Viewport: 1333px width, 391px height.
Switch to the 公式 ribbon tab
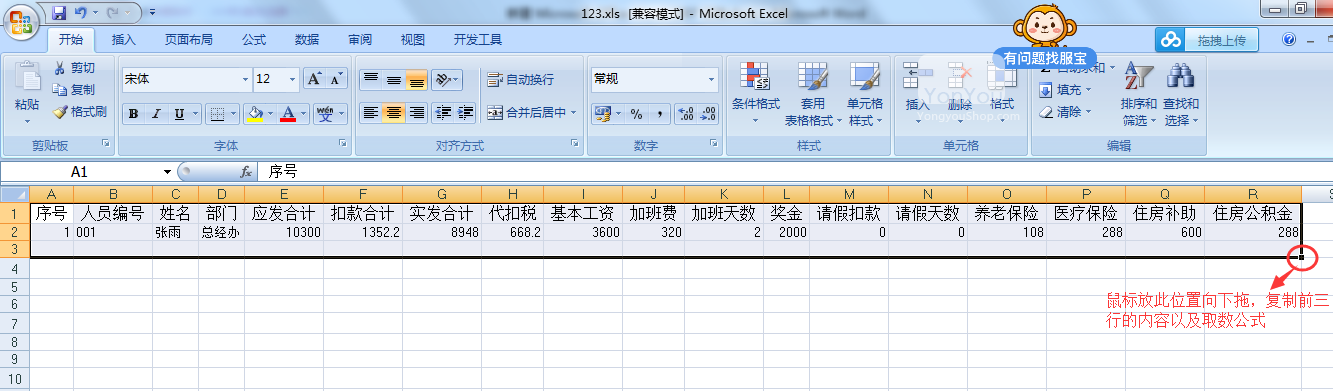tap(254, 40)
